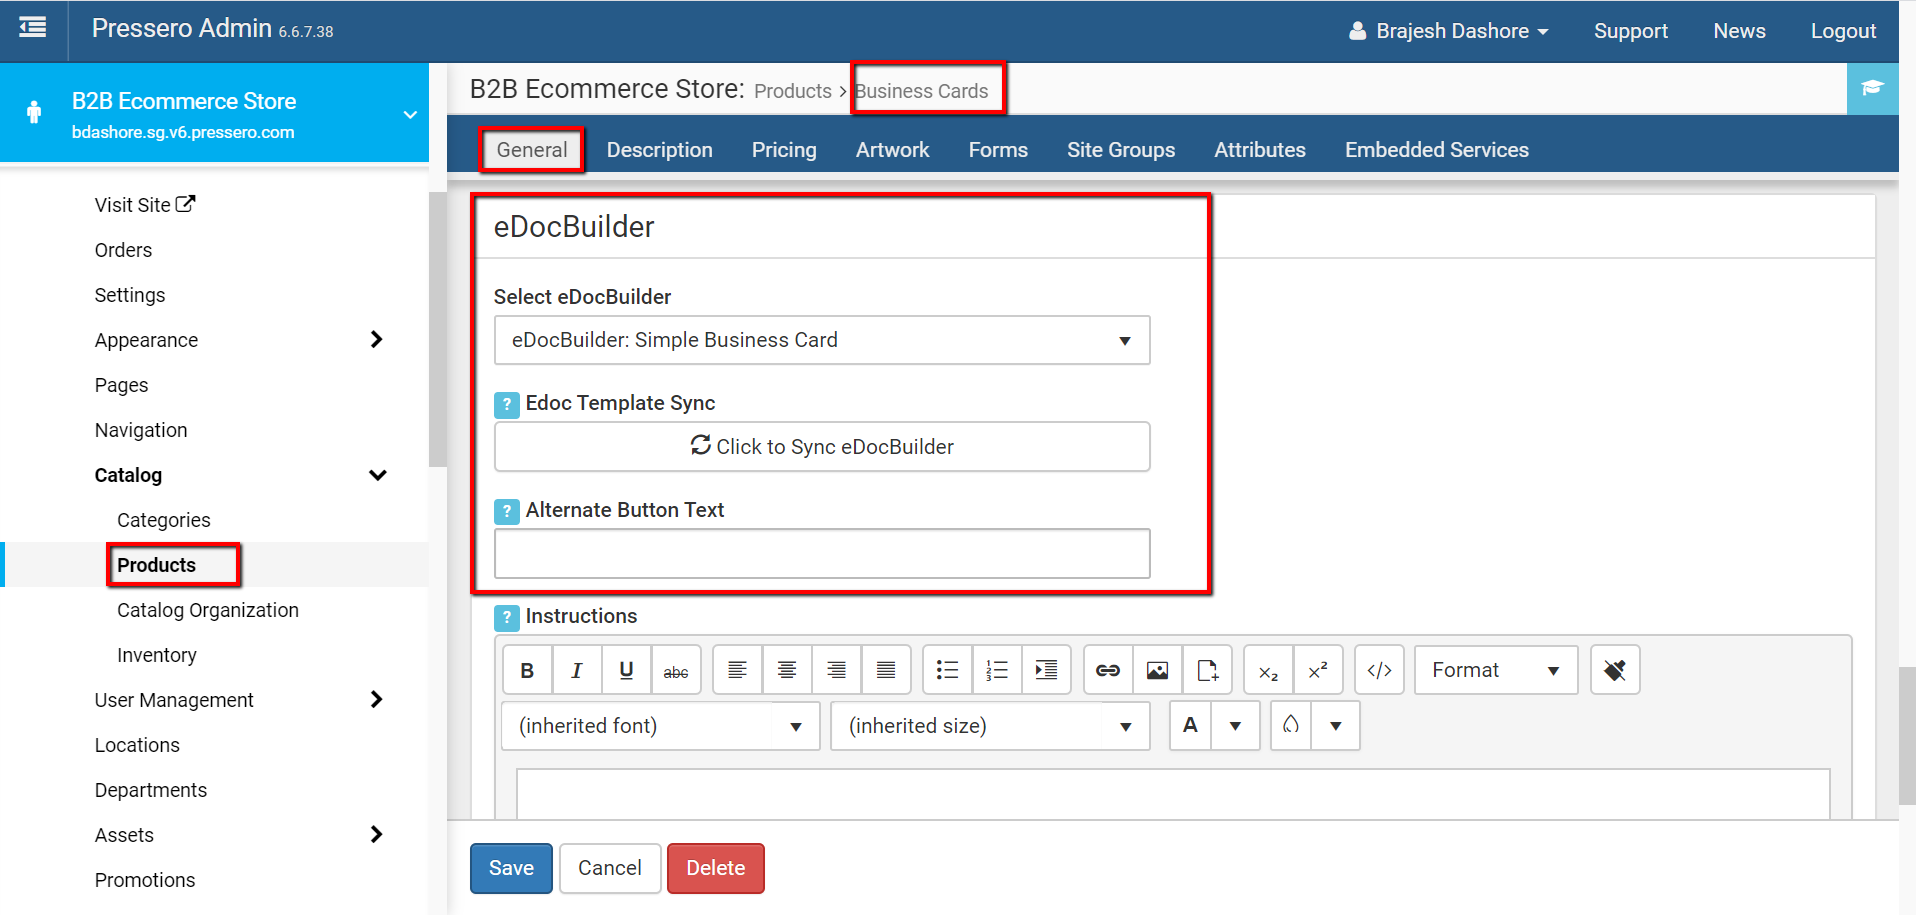The image size is (1916, 915).
Task: Open the News link
Action: pos(1739,31)
